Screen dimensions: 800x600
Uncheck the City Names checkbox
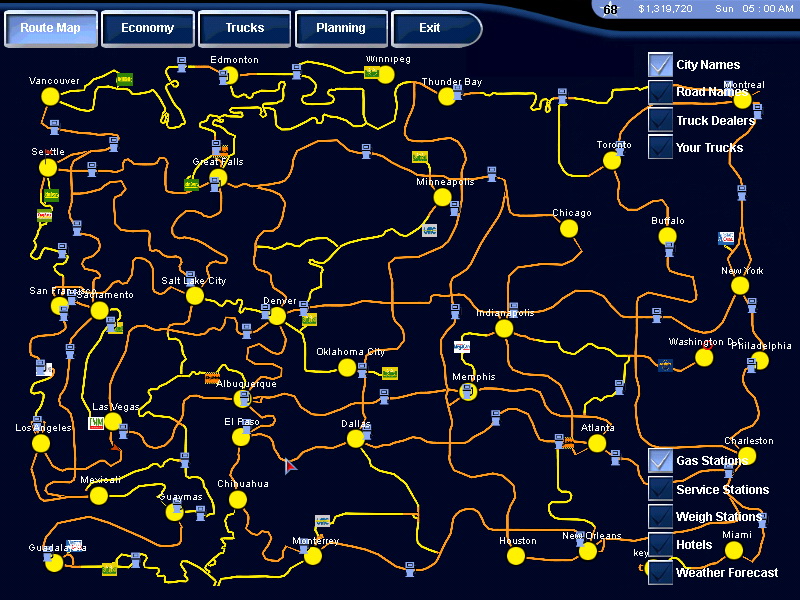click(x=660, y=65)
